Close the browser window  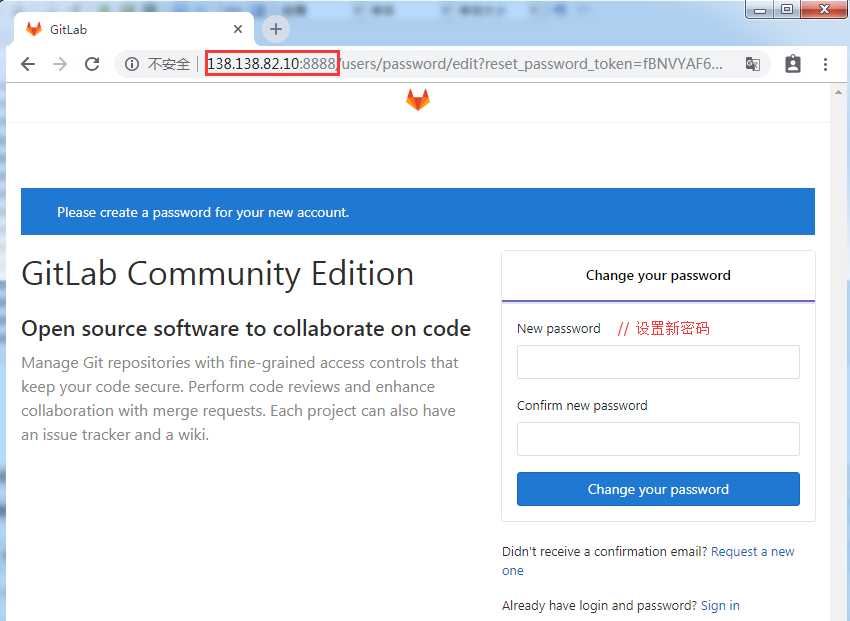(x=824, y=9)
